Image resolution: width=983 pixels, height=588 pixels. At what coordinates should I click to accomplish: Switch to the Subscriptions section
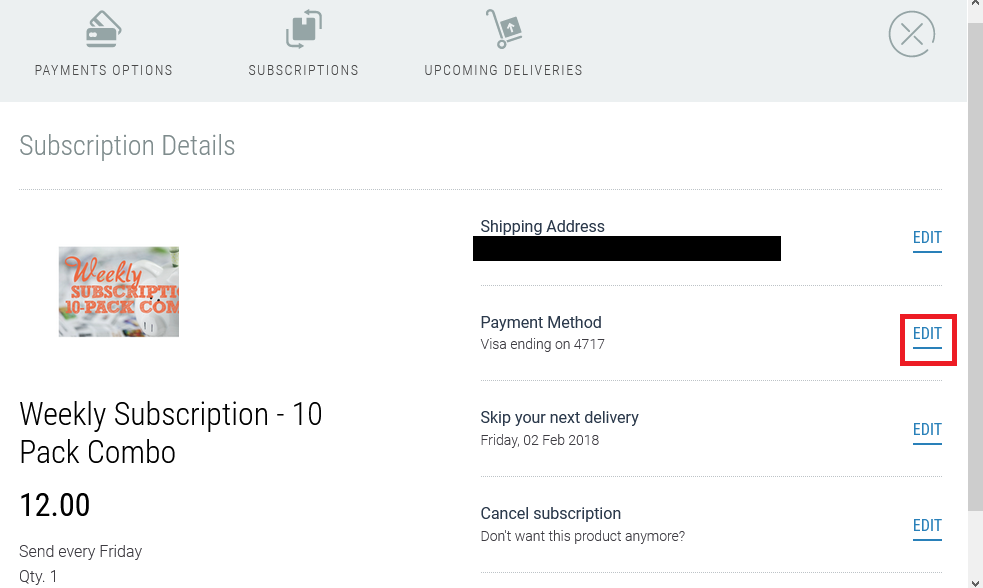[303, 70]
